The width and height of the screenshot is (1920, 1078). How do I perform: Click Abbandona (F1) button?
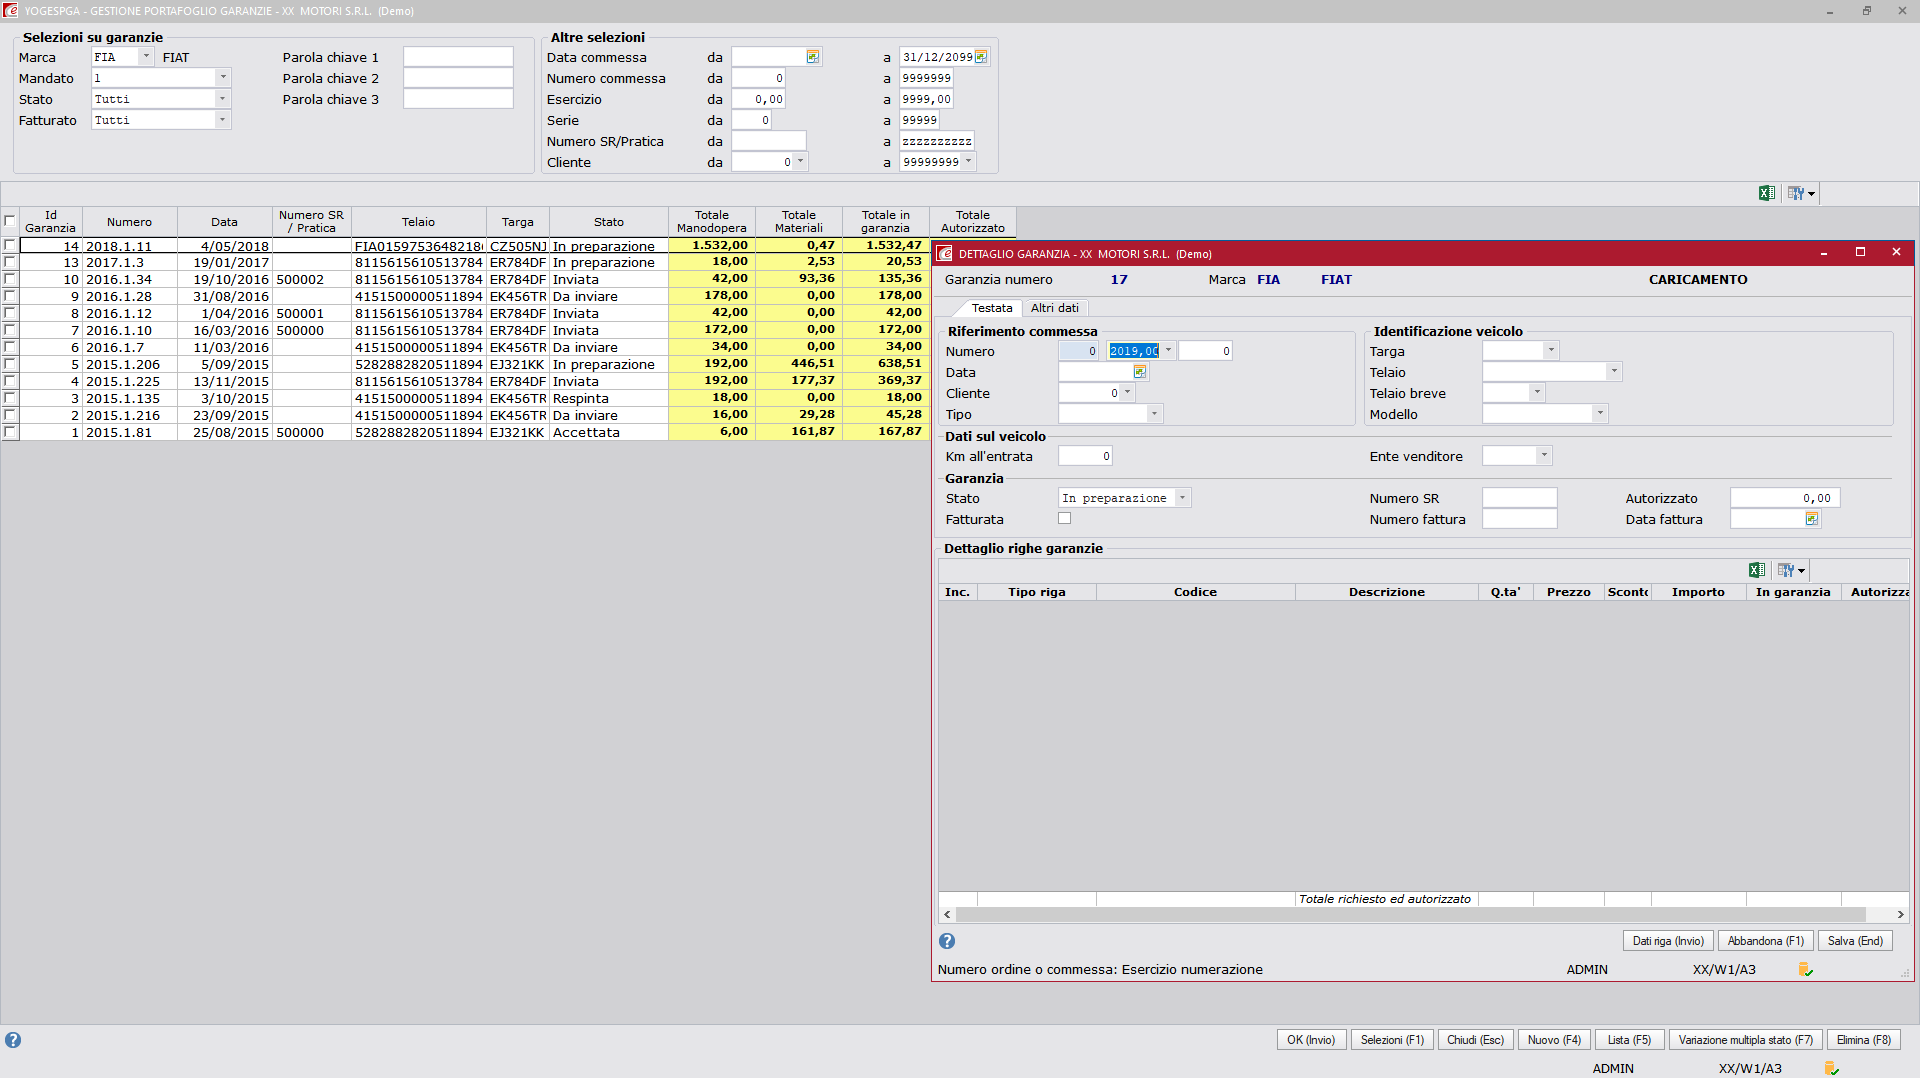1766,941
